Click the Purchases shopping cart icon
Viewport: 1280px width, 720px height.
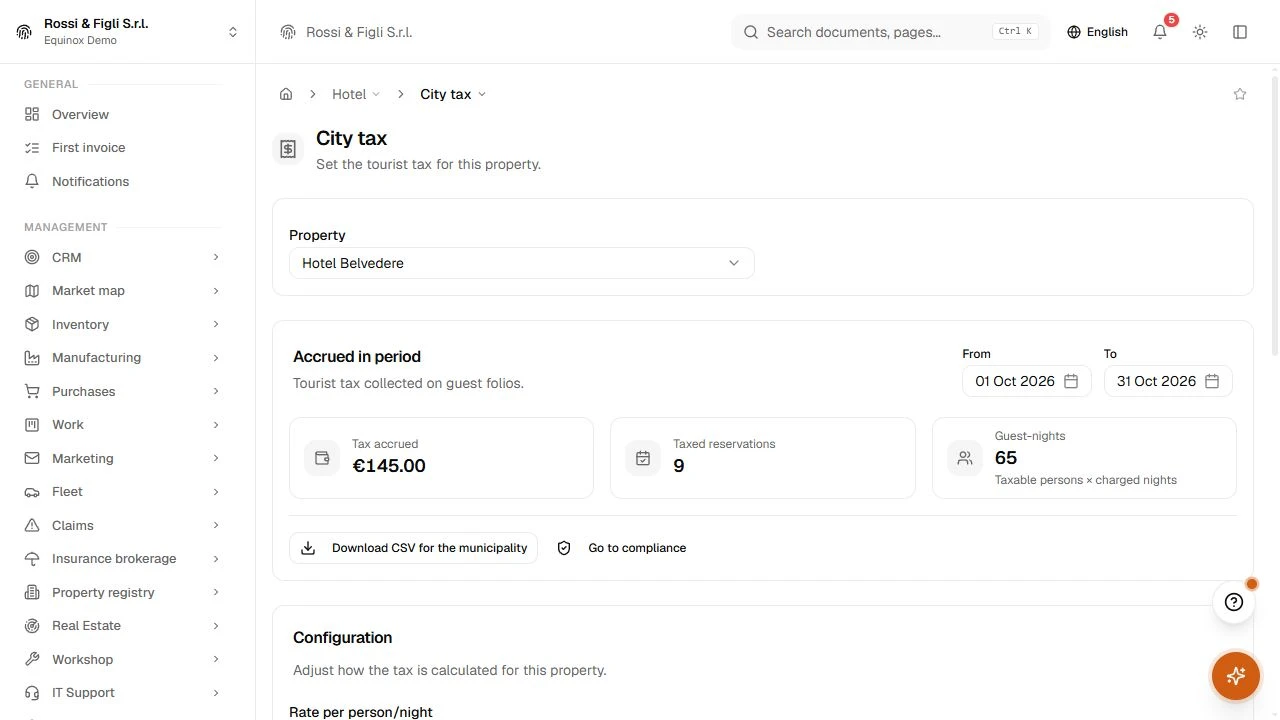pyautogui.click(x=32, y=391)
